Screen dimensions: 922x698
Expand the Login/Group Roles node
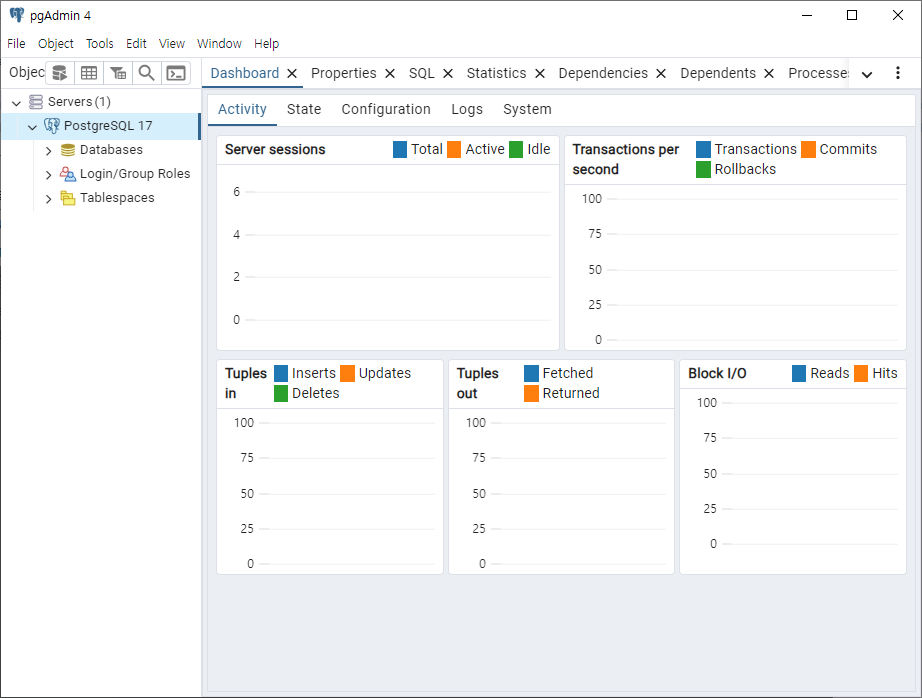coord(49,175)
